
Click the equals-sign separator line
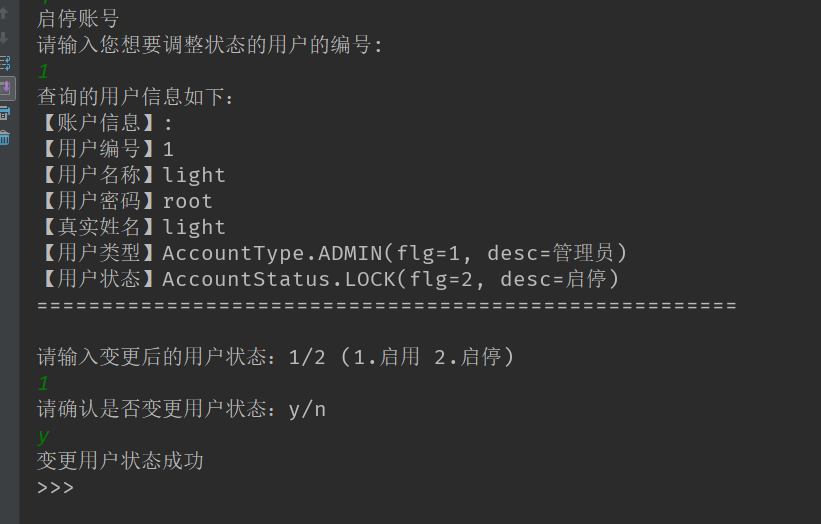[386, 305]
